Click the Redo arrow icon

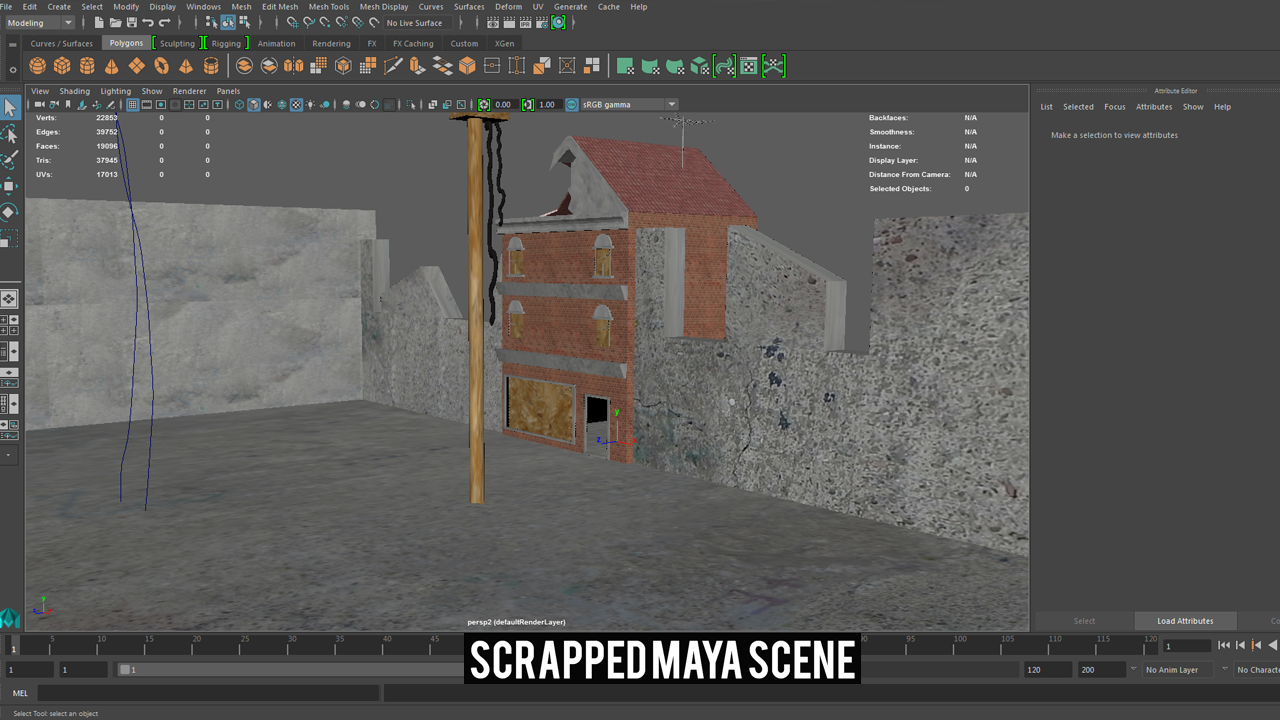[x=164, y=22]
